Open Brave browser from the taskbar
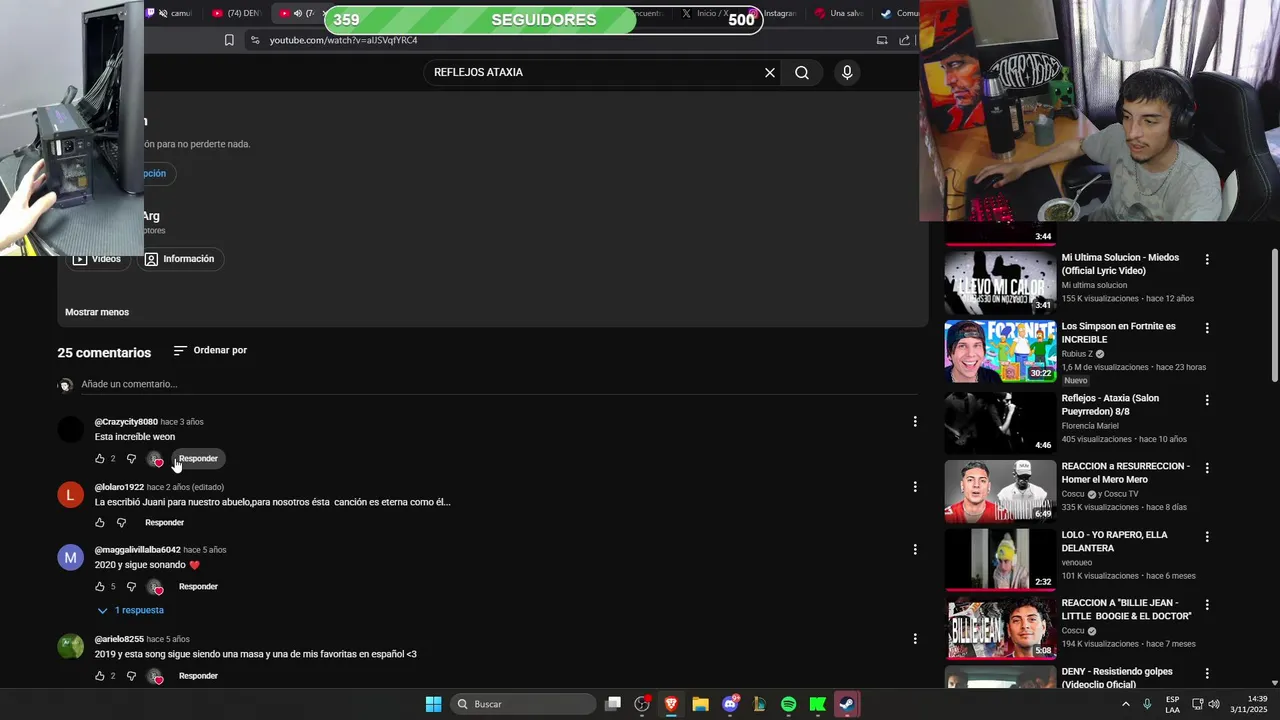This screenshot has width=1280, height=720. pos(671,704)
